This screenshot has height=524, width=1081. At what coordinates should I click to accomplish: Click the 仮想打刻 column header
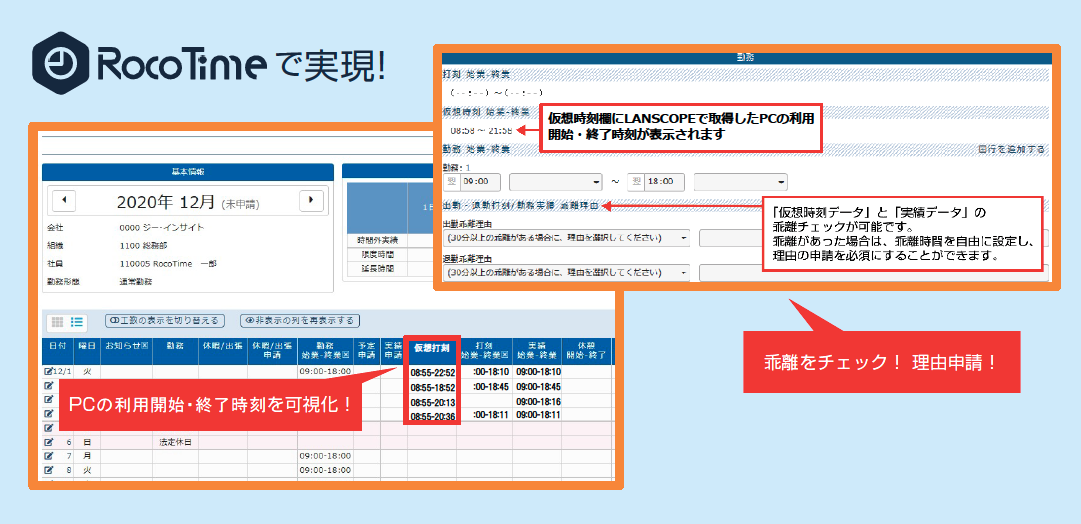click(x=432, y=350)
